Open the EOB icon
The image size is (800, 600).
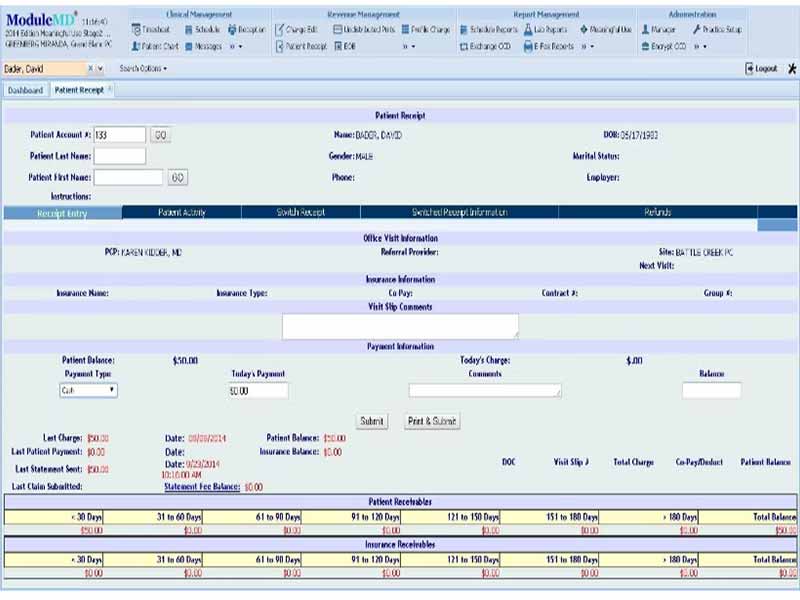tap(338, 46)
